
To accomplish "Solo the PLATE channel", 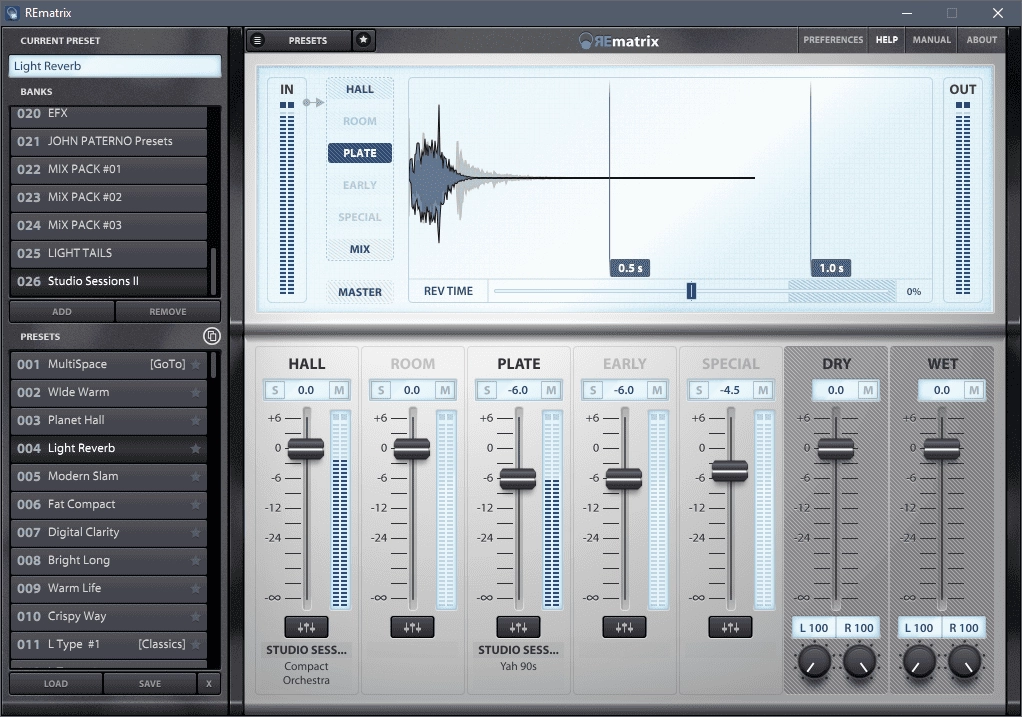I will (487, 390).
